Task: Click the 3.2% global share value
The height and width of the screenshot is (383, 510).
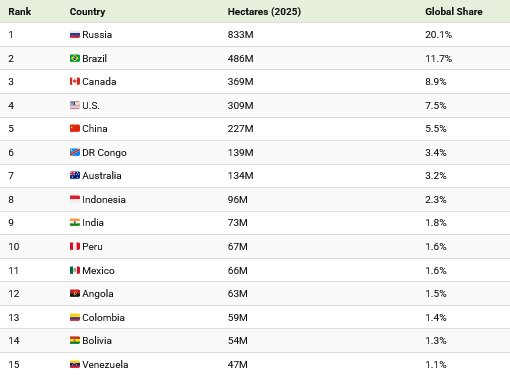Action: tap(436, 176)
